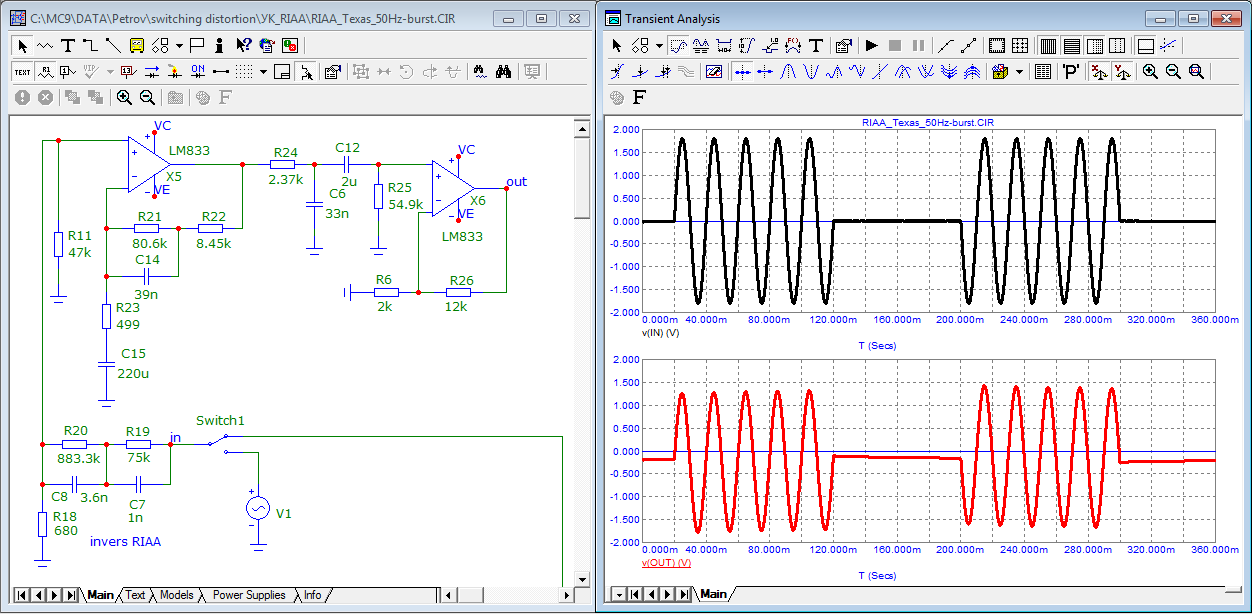Viewport: 1252px width, 614px height.
Task: Click the Peak cursor function icon
Action: [786, 71]
